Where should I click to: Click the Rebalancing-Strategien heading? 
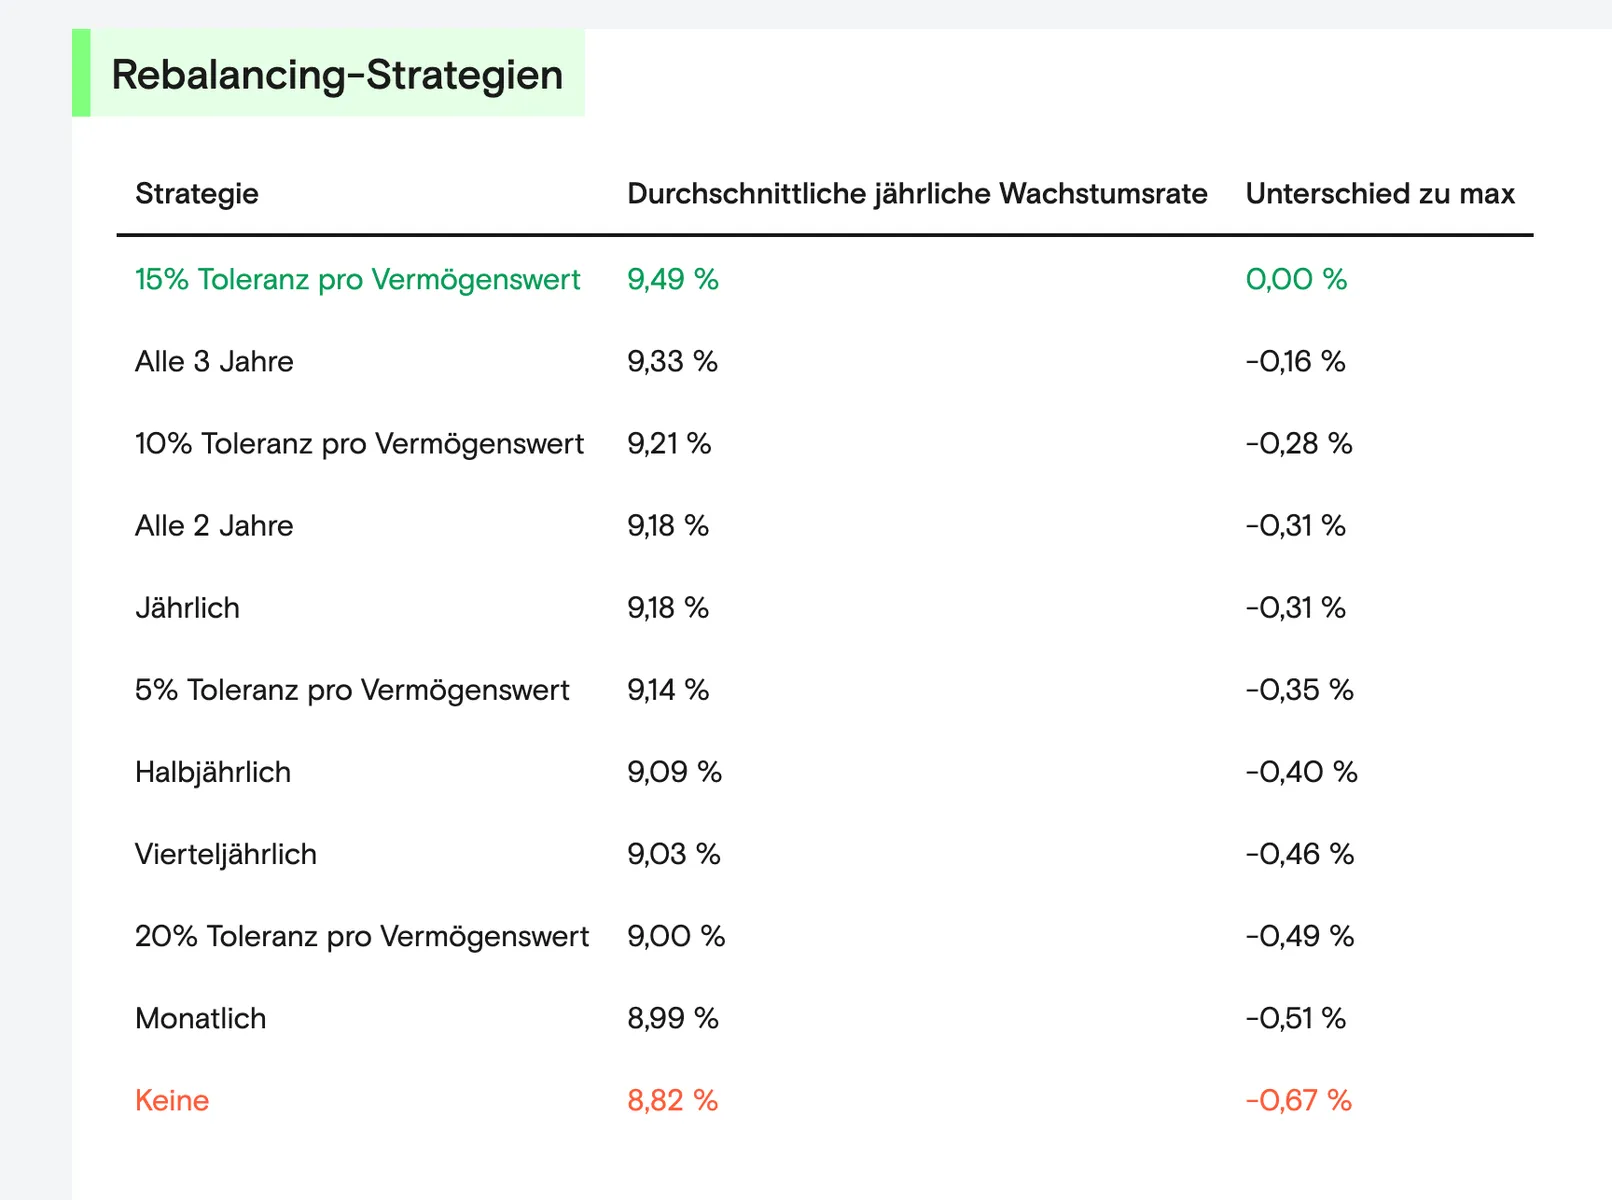click(x=337, y=75)
